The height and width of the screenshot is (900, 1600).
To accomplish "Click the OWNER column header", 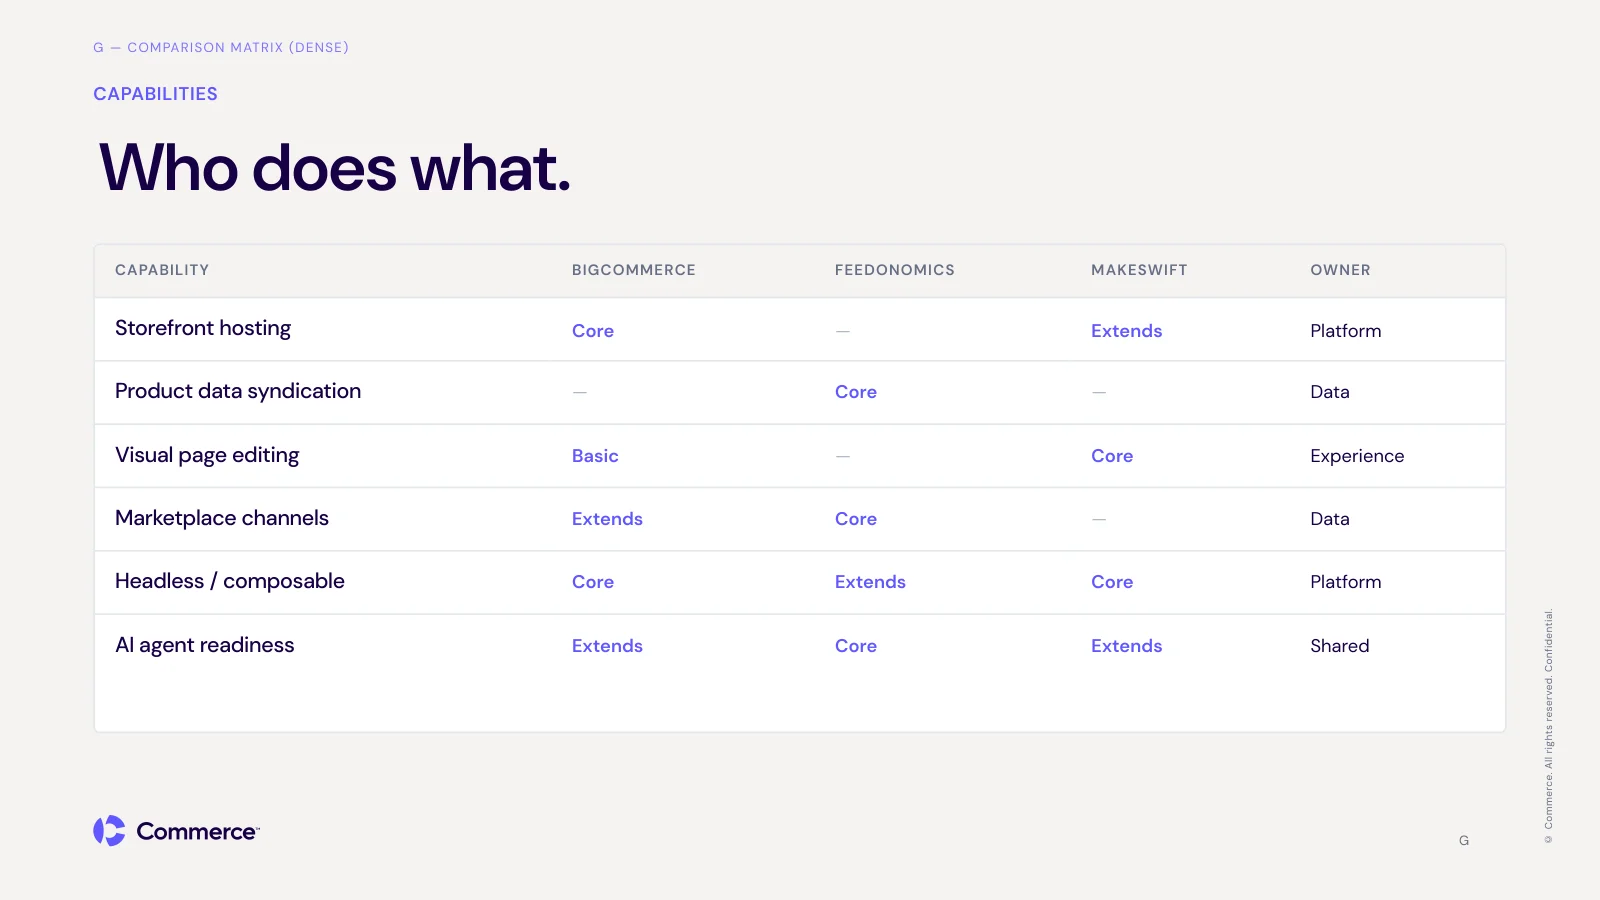I will (1341, 270).
